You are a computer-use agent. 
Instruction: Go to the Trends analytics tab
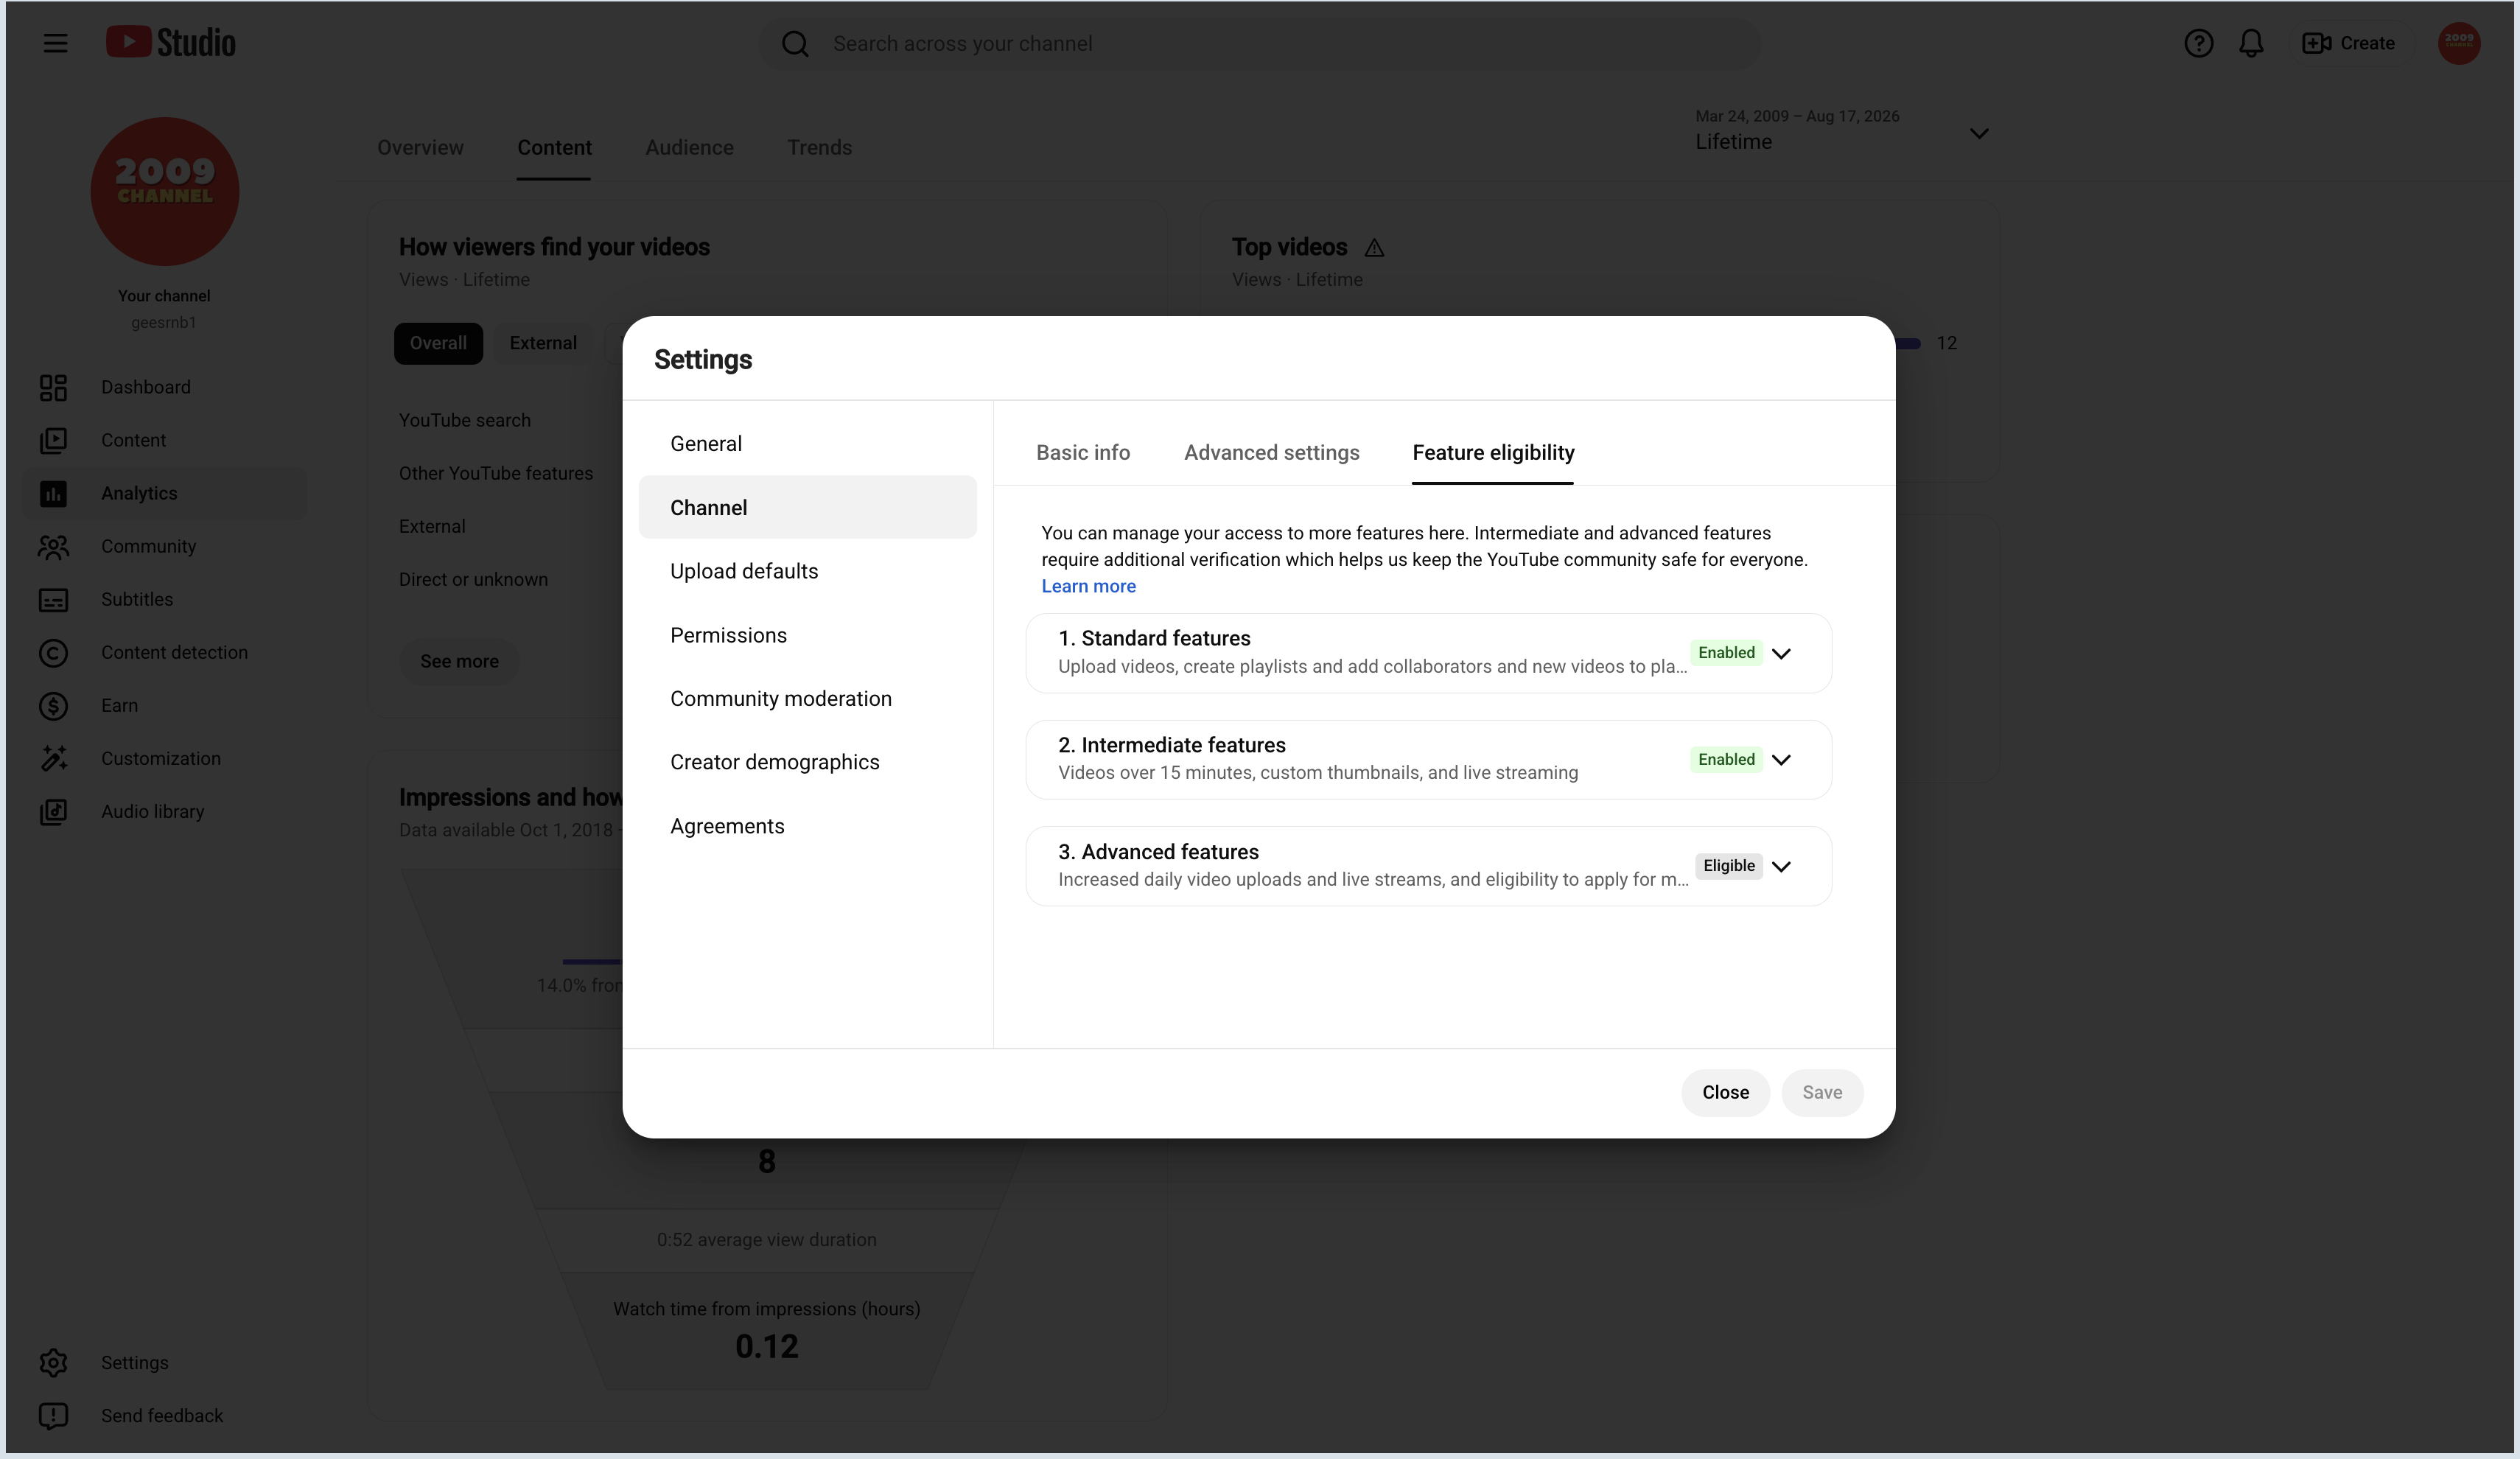click(x=819, y=147)
